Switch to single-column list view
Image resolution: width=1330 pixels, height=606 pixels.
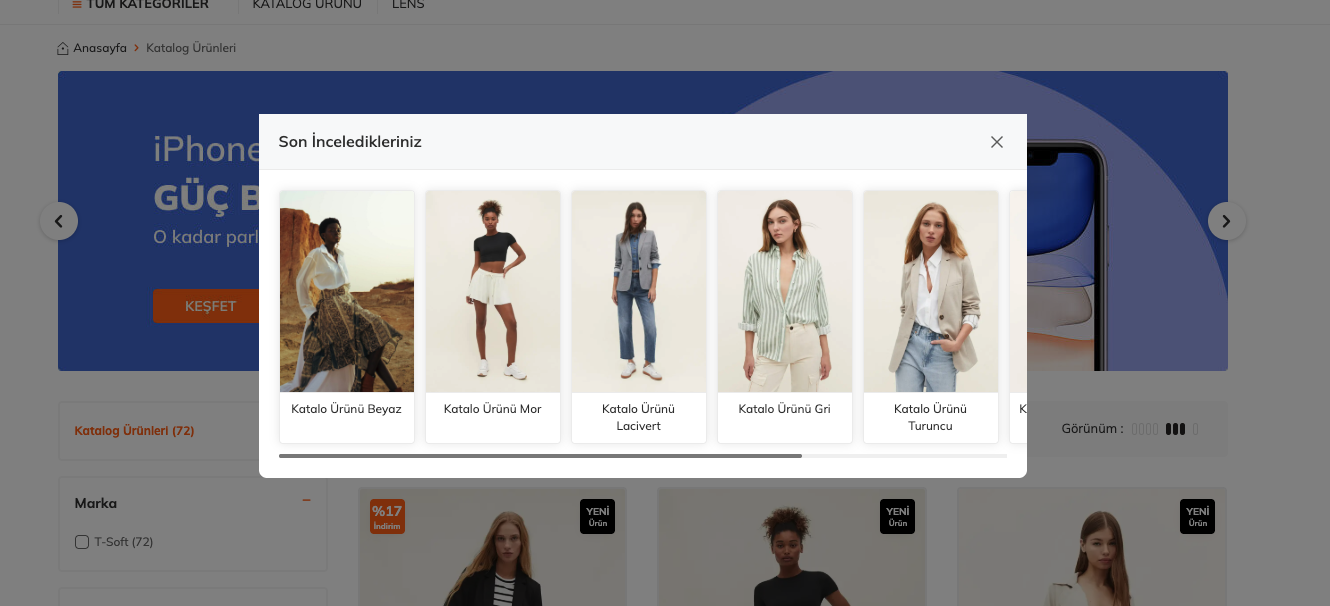pyautogui.click(x=1196, y=429)
